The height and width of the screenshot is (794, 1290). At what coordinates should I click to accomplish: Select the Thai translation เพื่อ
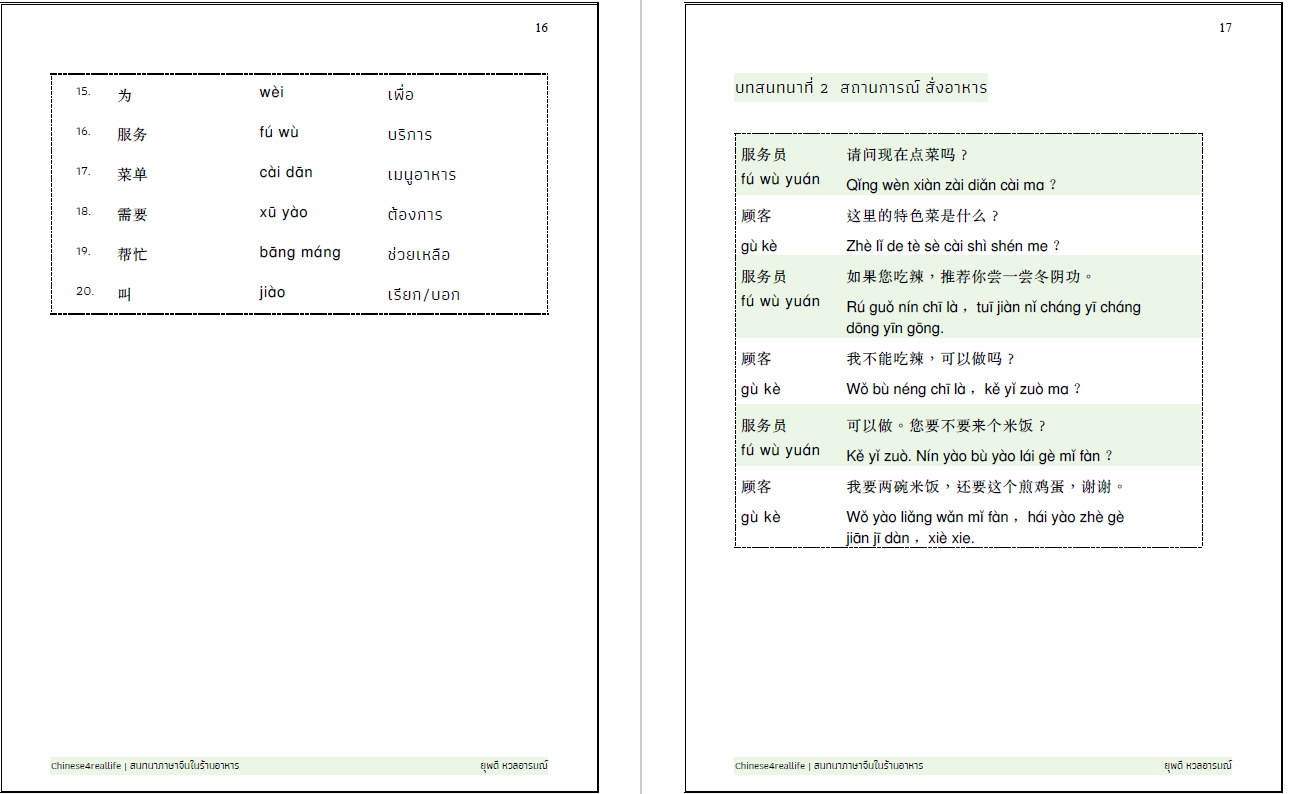pos(399,95)
